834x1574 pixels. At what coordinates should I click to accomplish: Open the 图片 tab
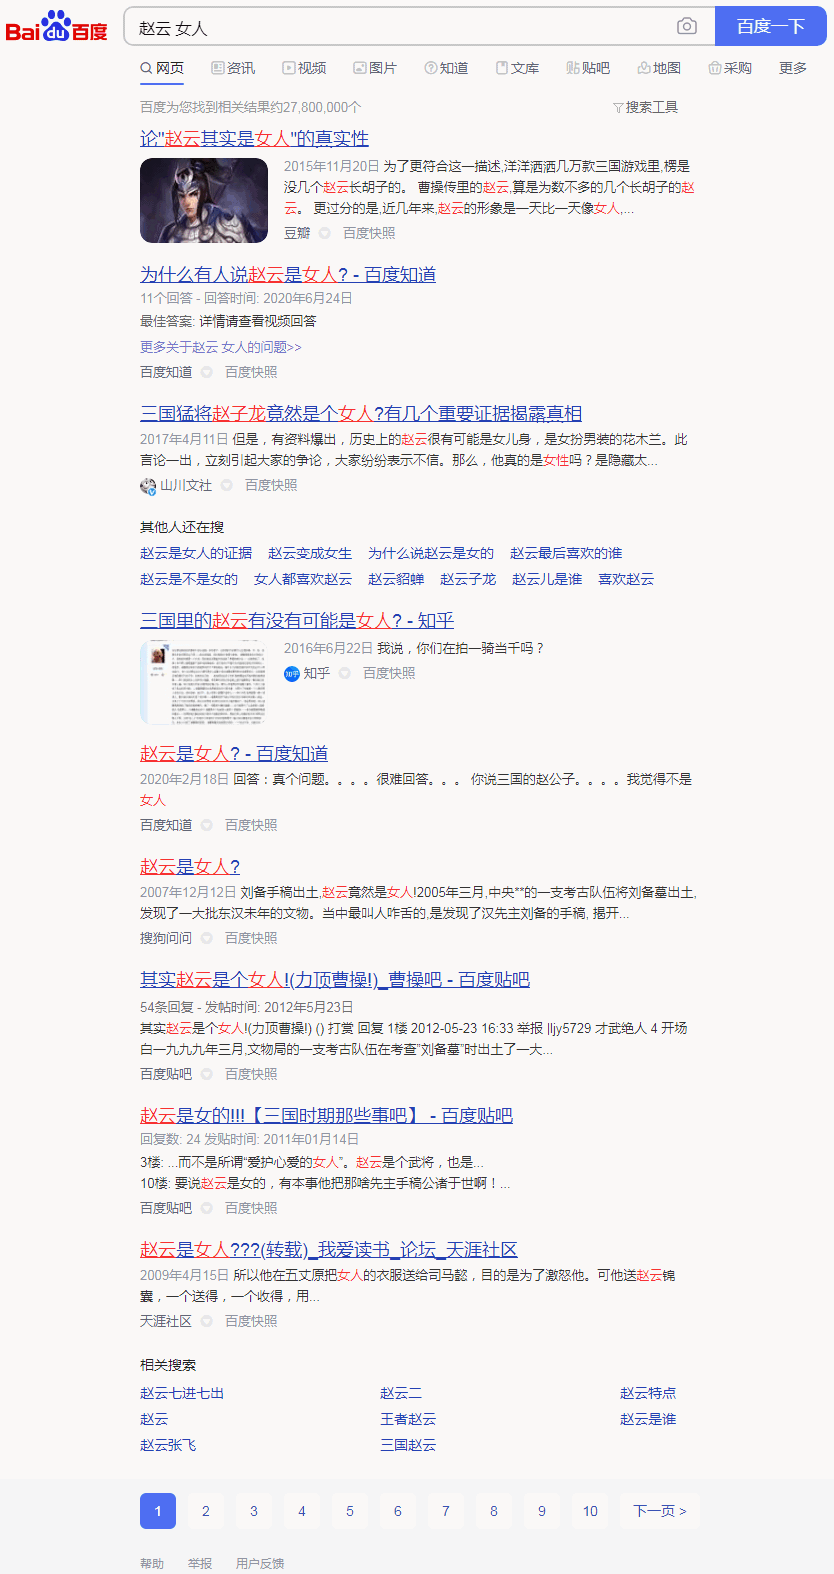click(375, 68)
